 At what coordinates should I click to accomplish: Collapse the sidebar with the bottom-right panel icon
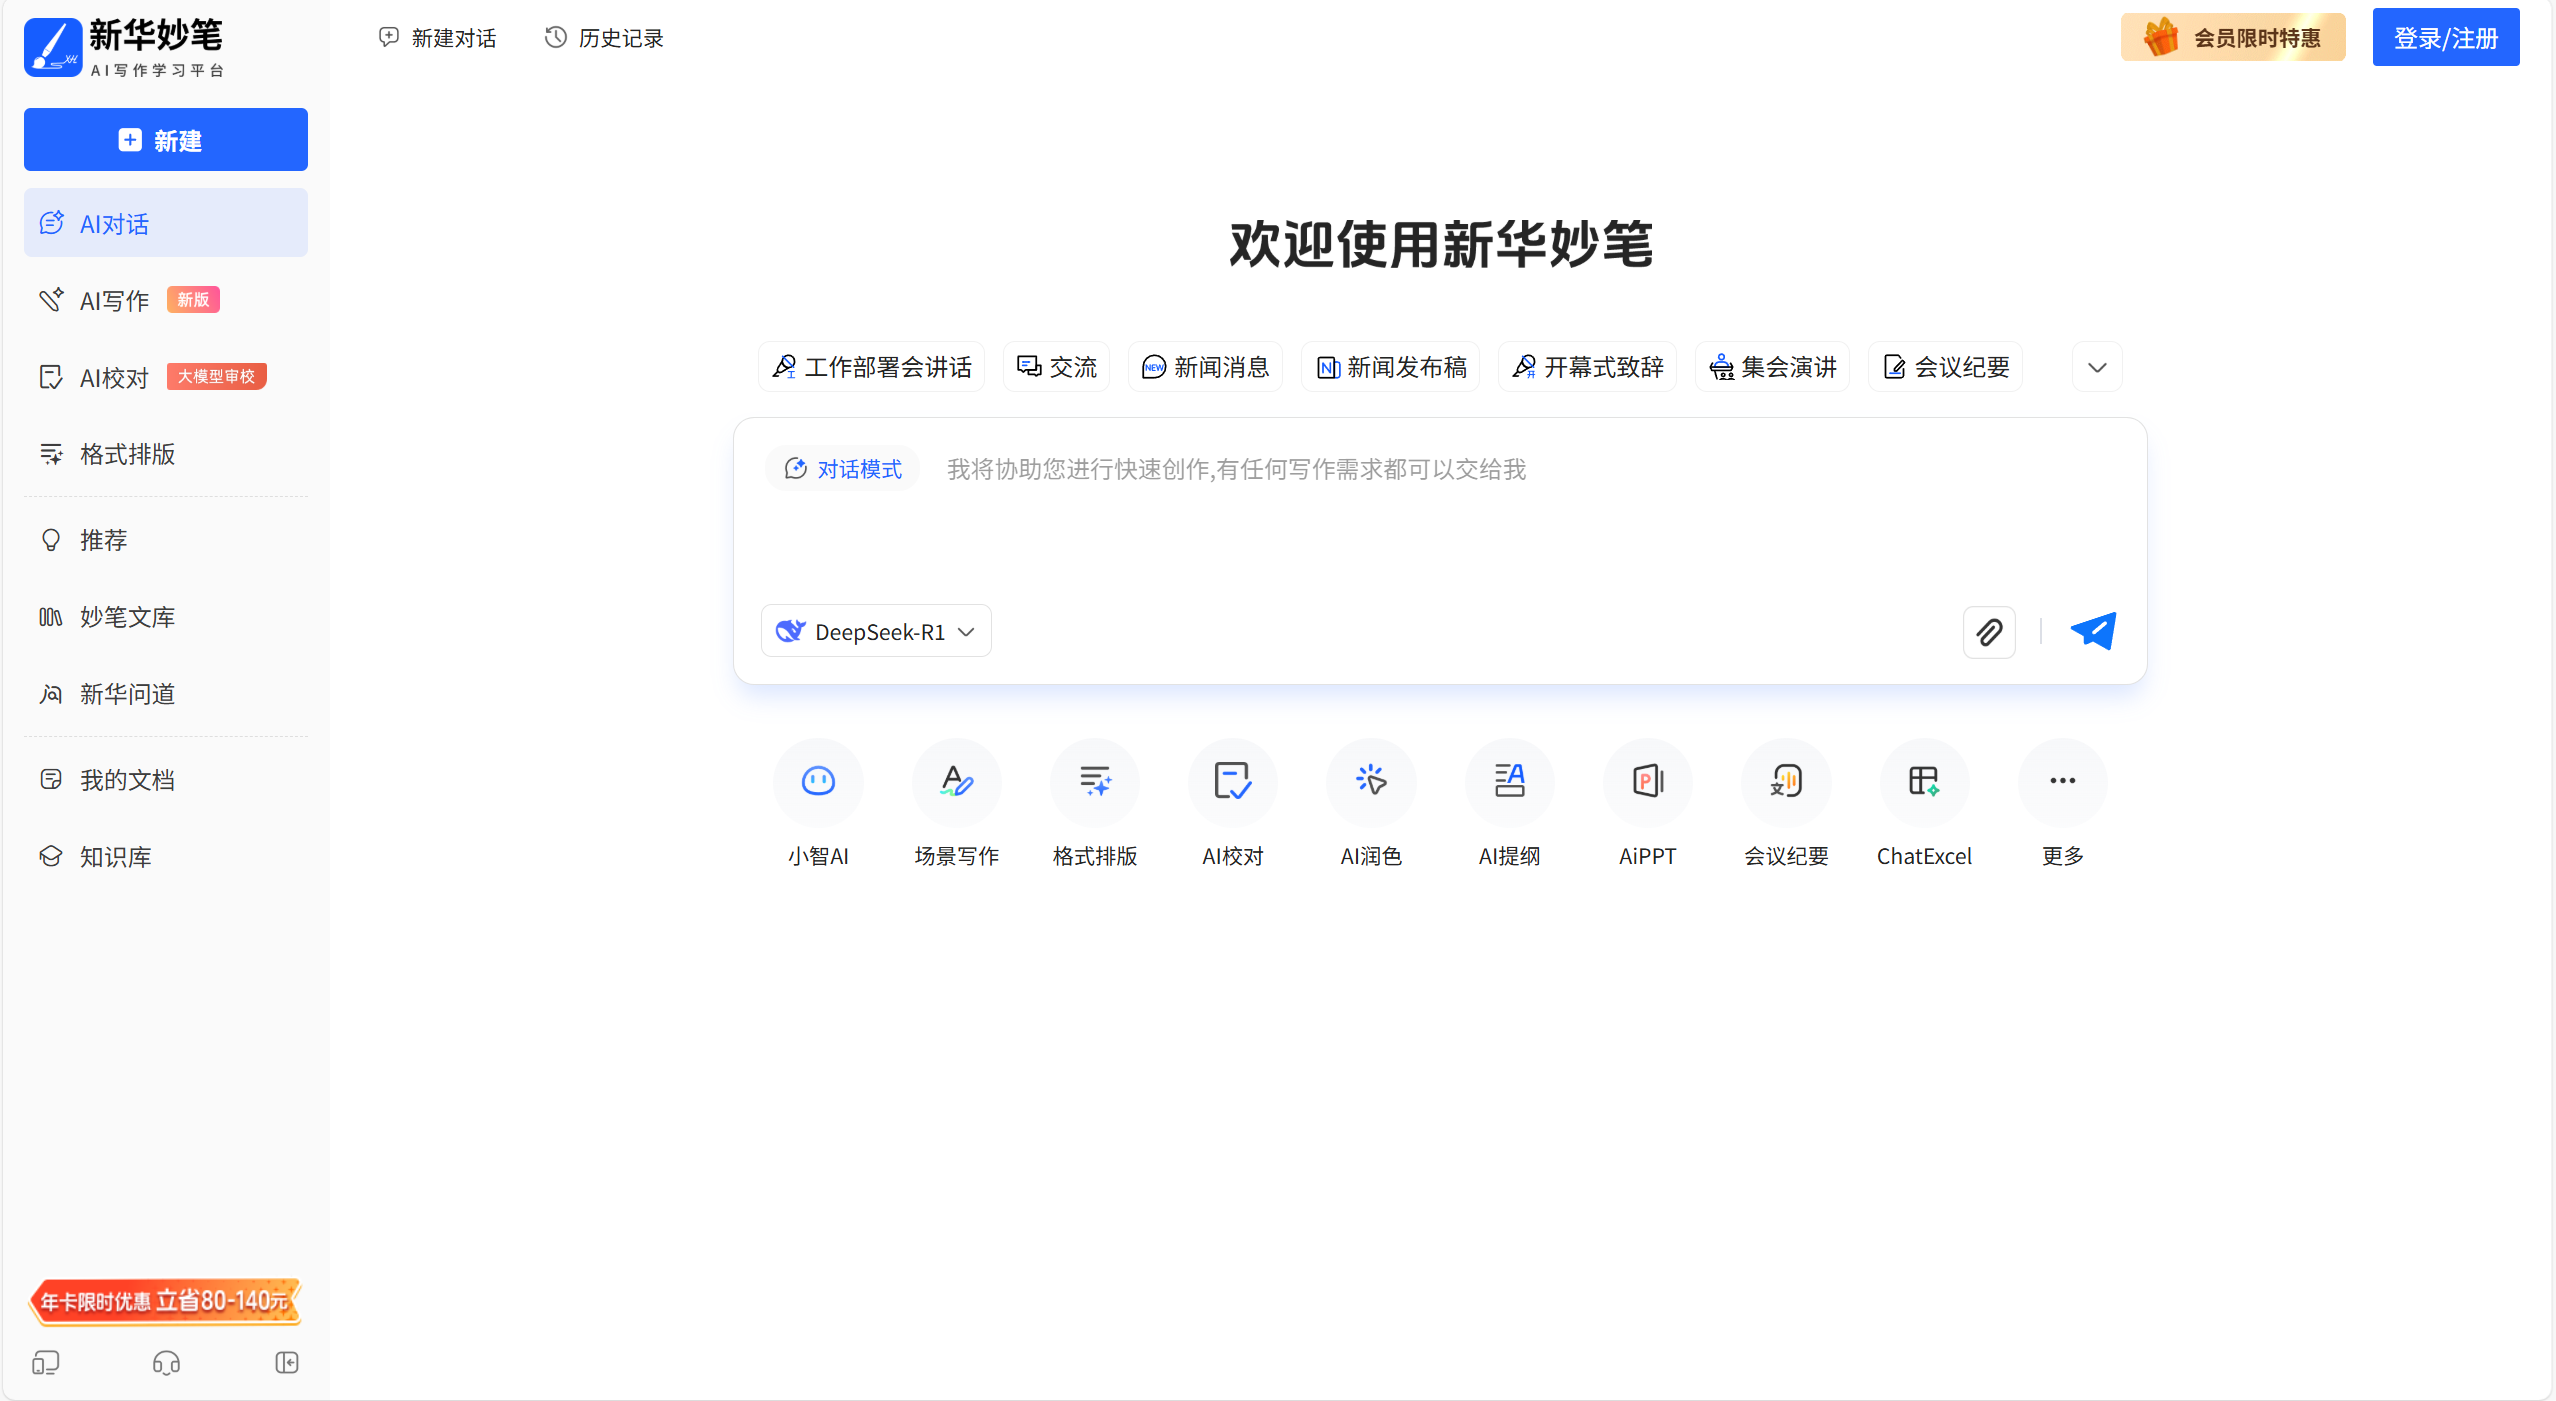[287, 1363]
